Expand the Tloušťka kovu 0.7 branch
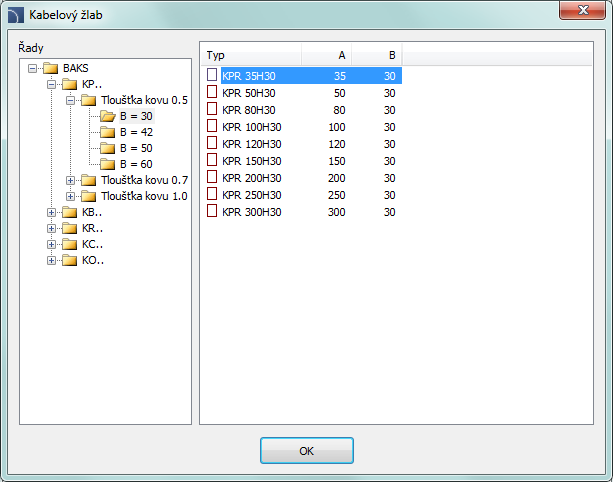Screen dimensions: 613x482 tap(70, 181)
